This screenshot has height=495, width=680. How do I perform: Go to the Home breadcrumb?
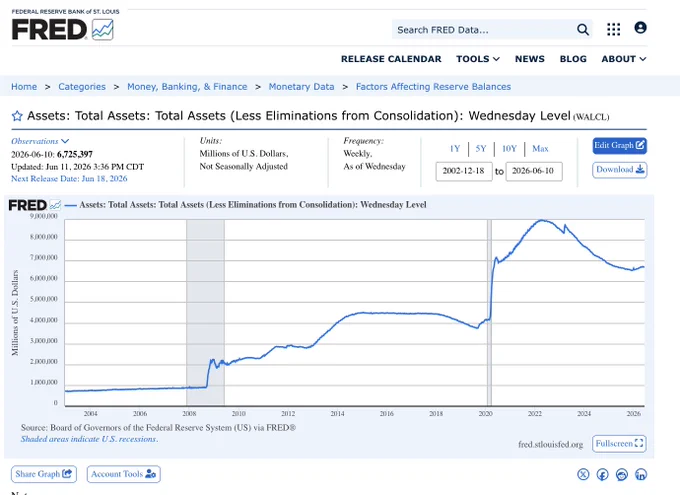coord(24,87)
